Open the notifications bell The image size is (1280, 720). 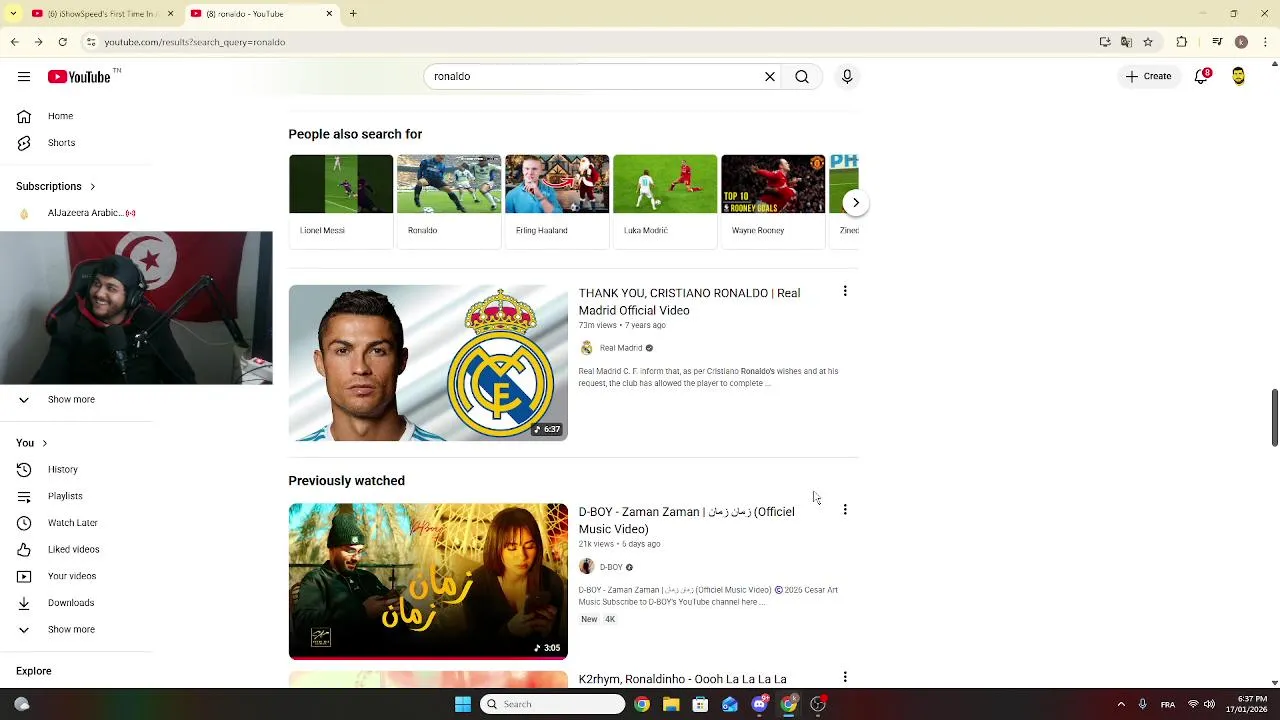click(x=1202, y=76)
